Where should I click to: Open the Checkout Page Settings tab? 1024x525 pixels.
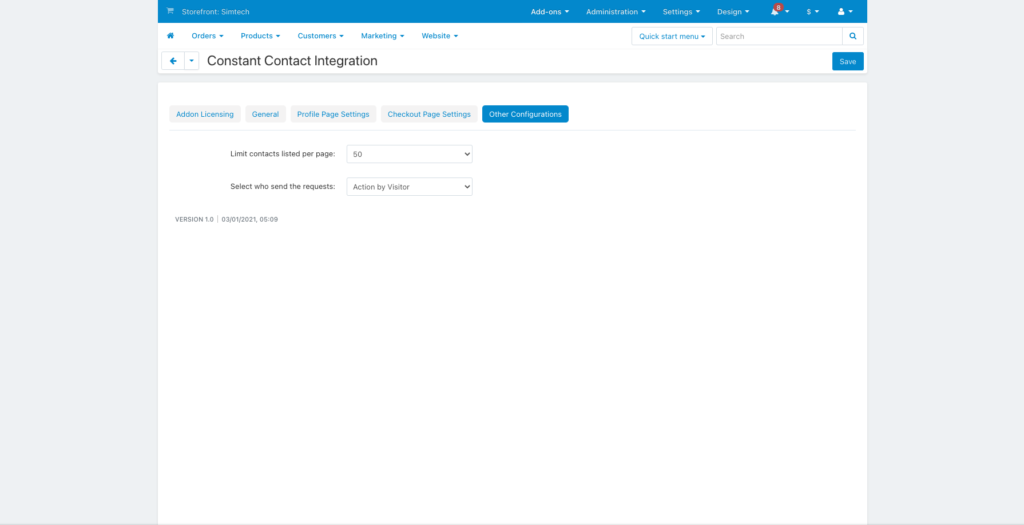pos(429,114)
